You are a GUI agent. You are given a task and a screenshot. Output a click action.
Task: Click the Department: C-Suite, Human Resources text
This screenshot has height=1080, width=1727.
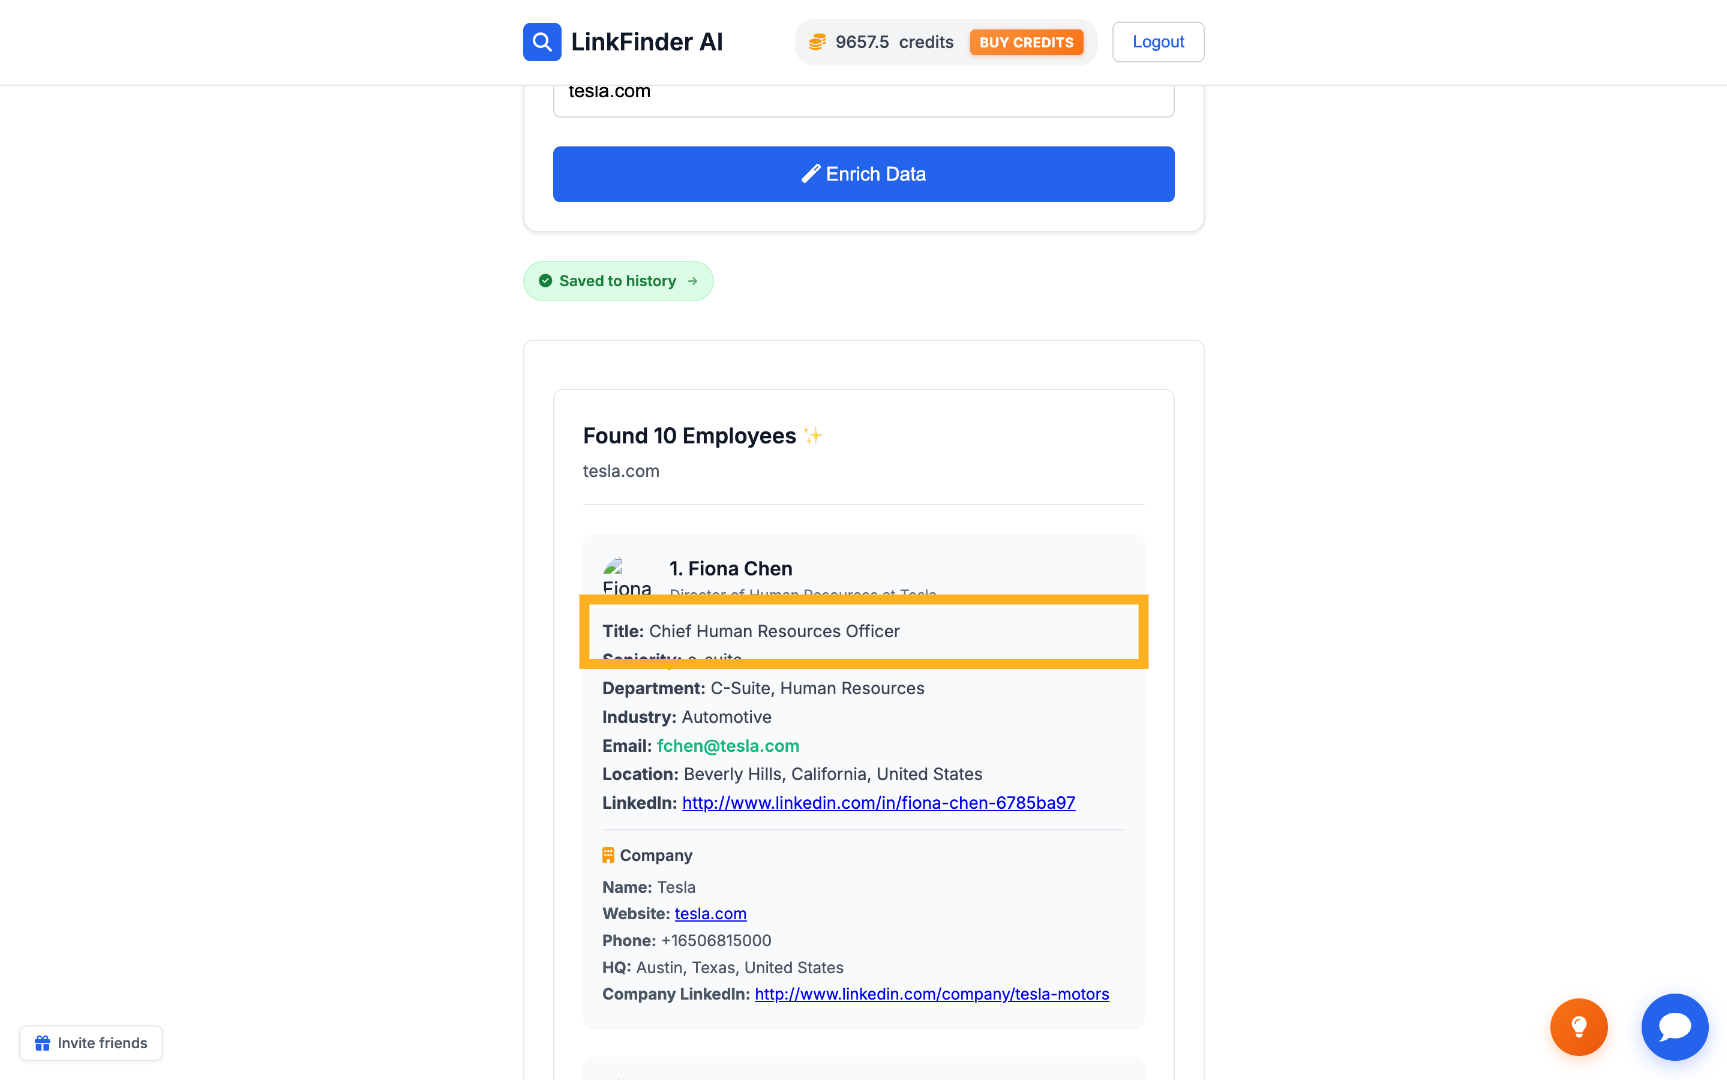(x=763, y=688)
